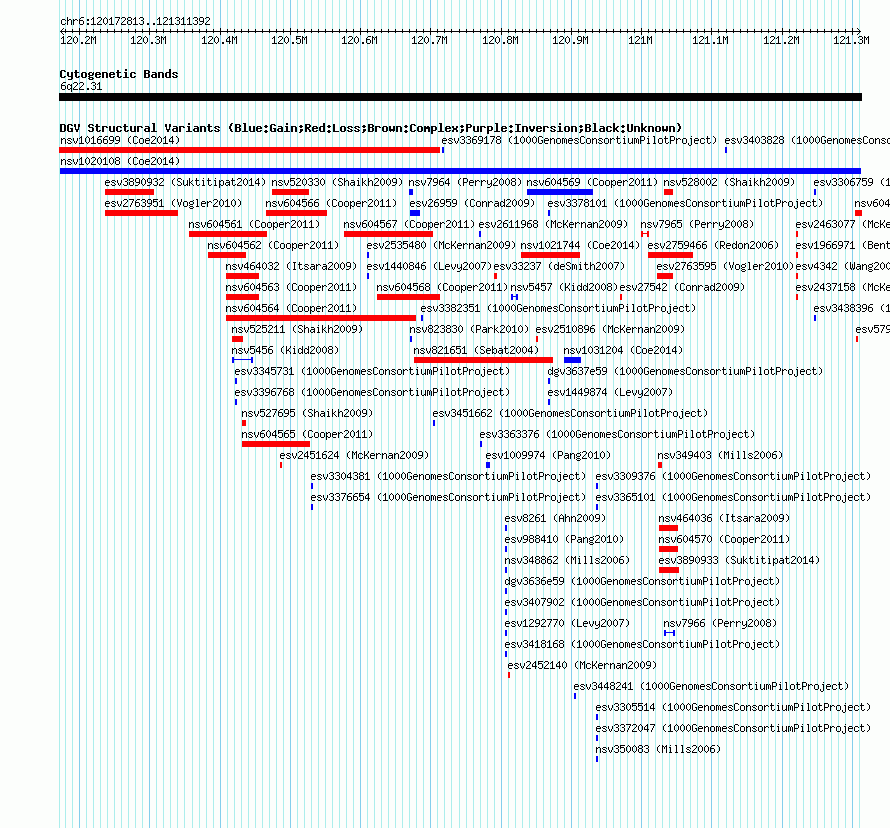Click nsv604570 (Cooper2011) label
The width and height of the screenshot is (890, 828).
click(x=724, y=539)
